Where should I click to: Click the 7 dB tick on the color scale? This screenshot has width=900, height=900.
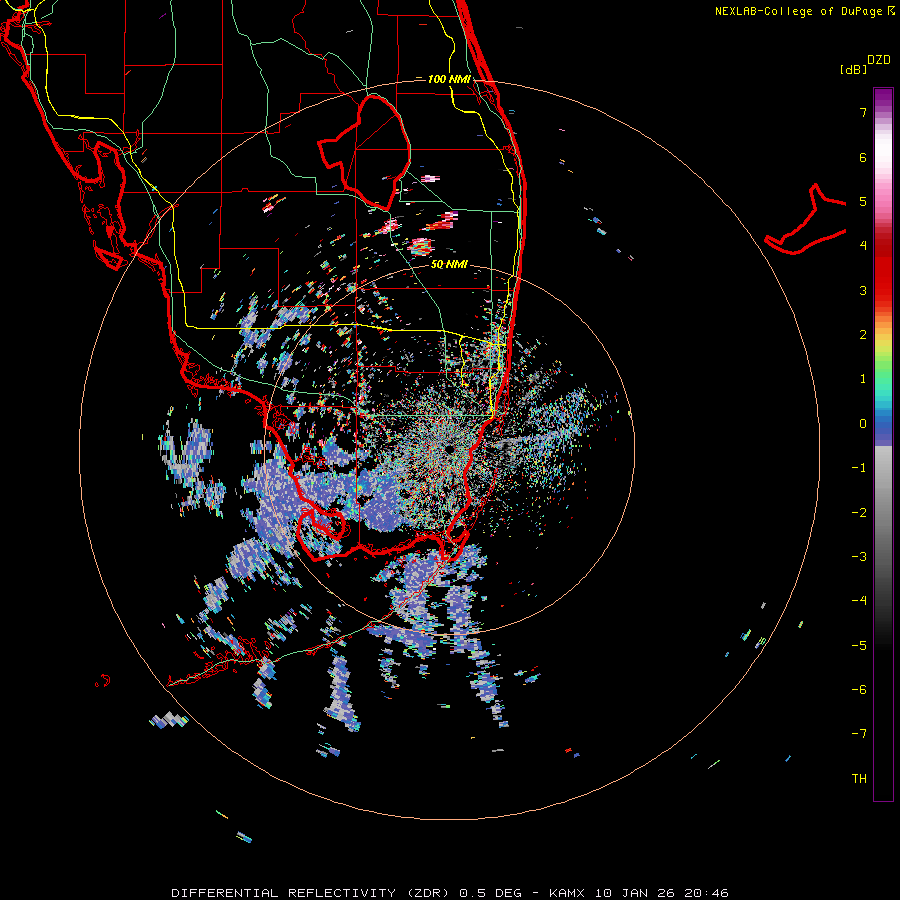tap(863, 112)
